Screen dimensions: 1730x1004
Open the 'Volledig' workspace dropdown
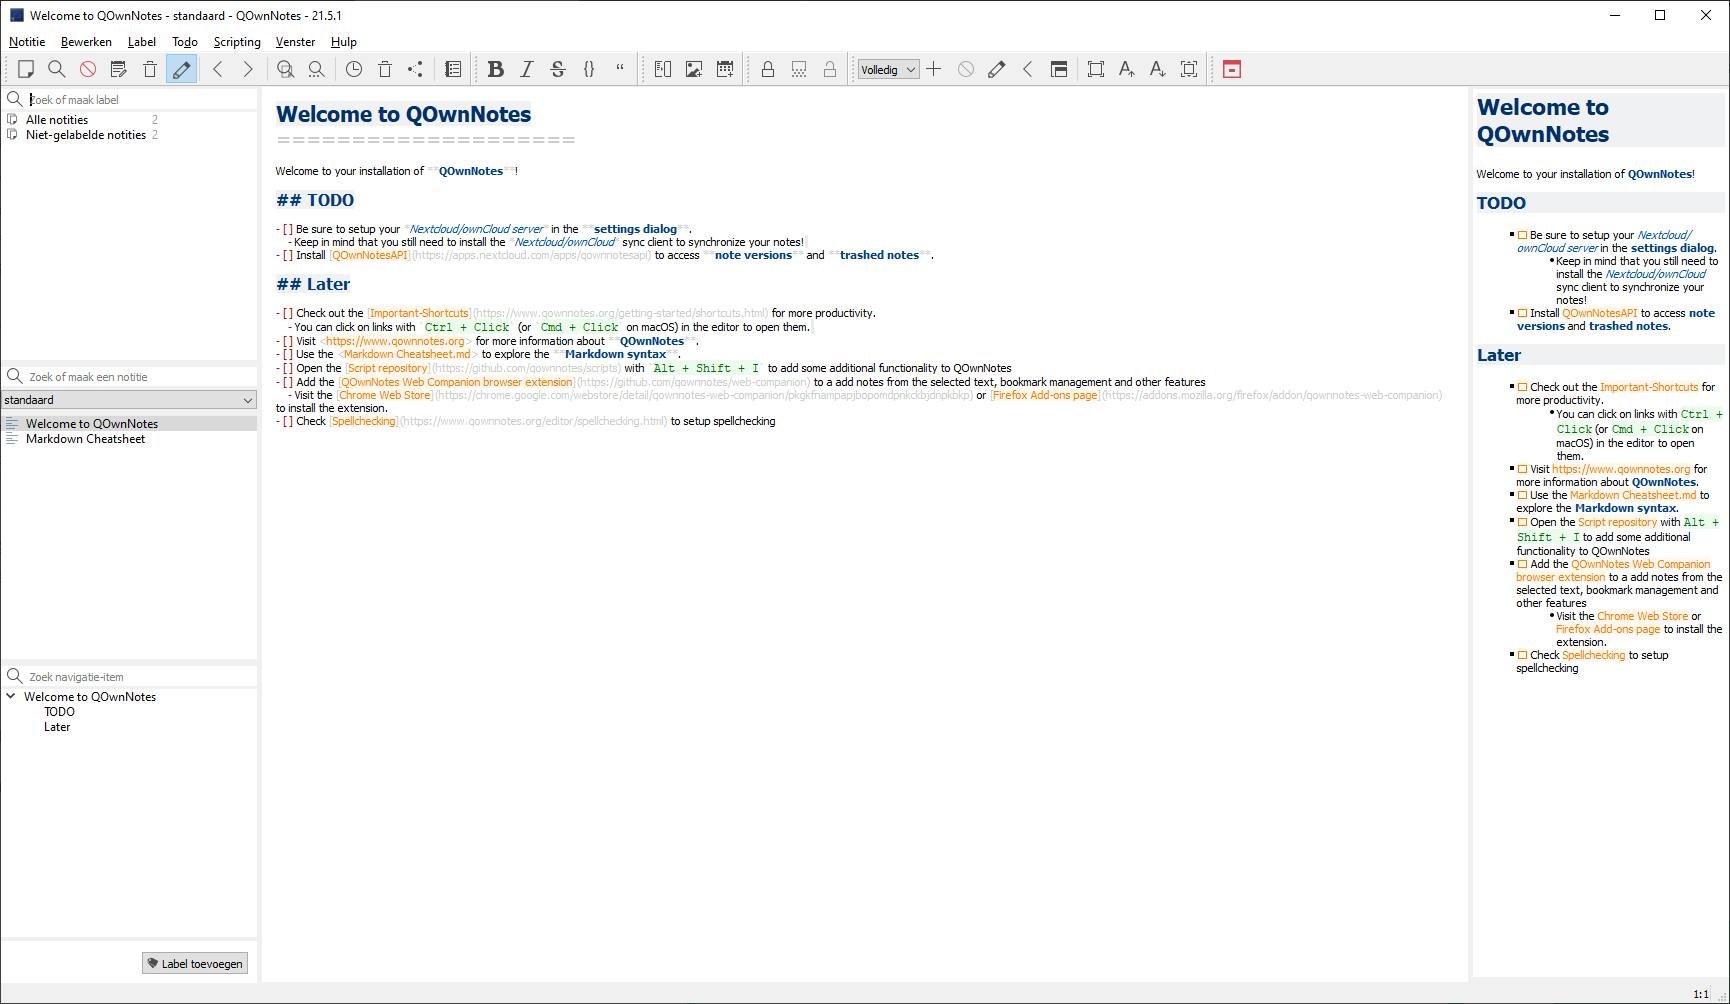888,70
